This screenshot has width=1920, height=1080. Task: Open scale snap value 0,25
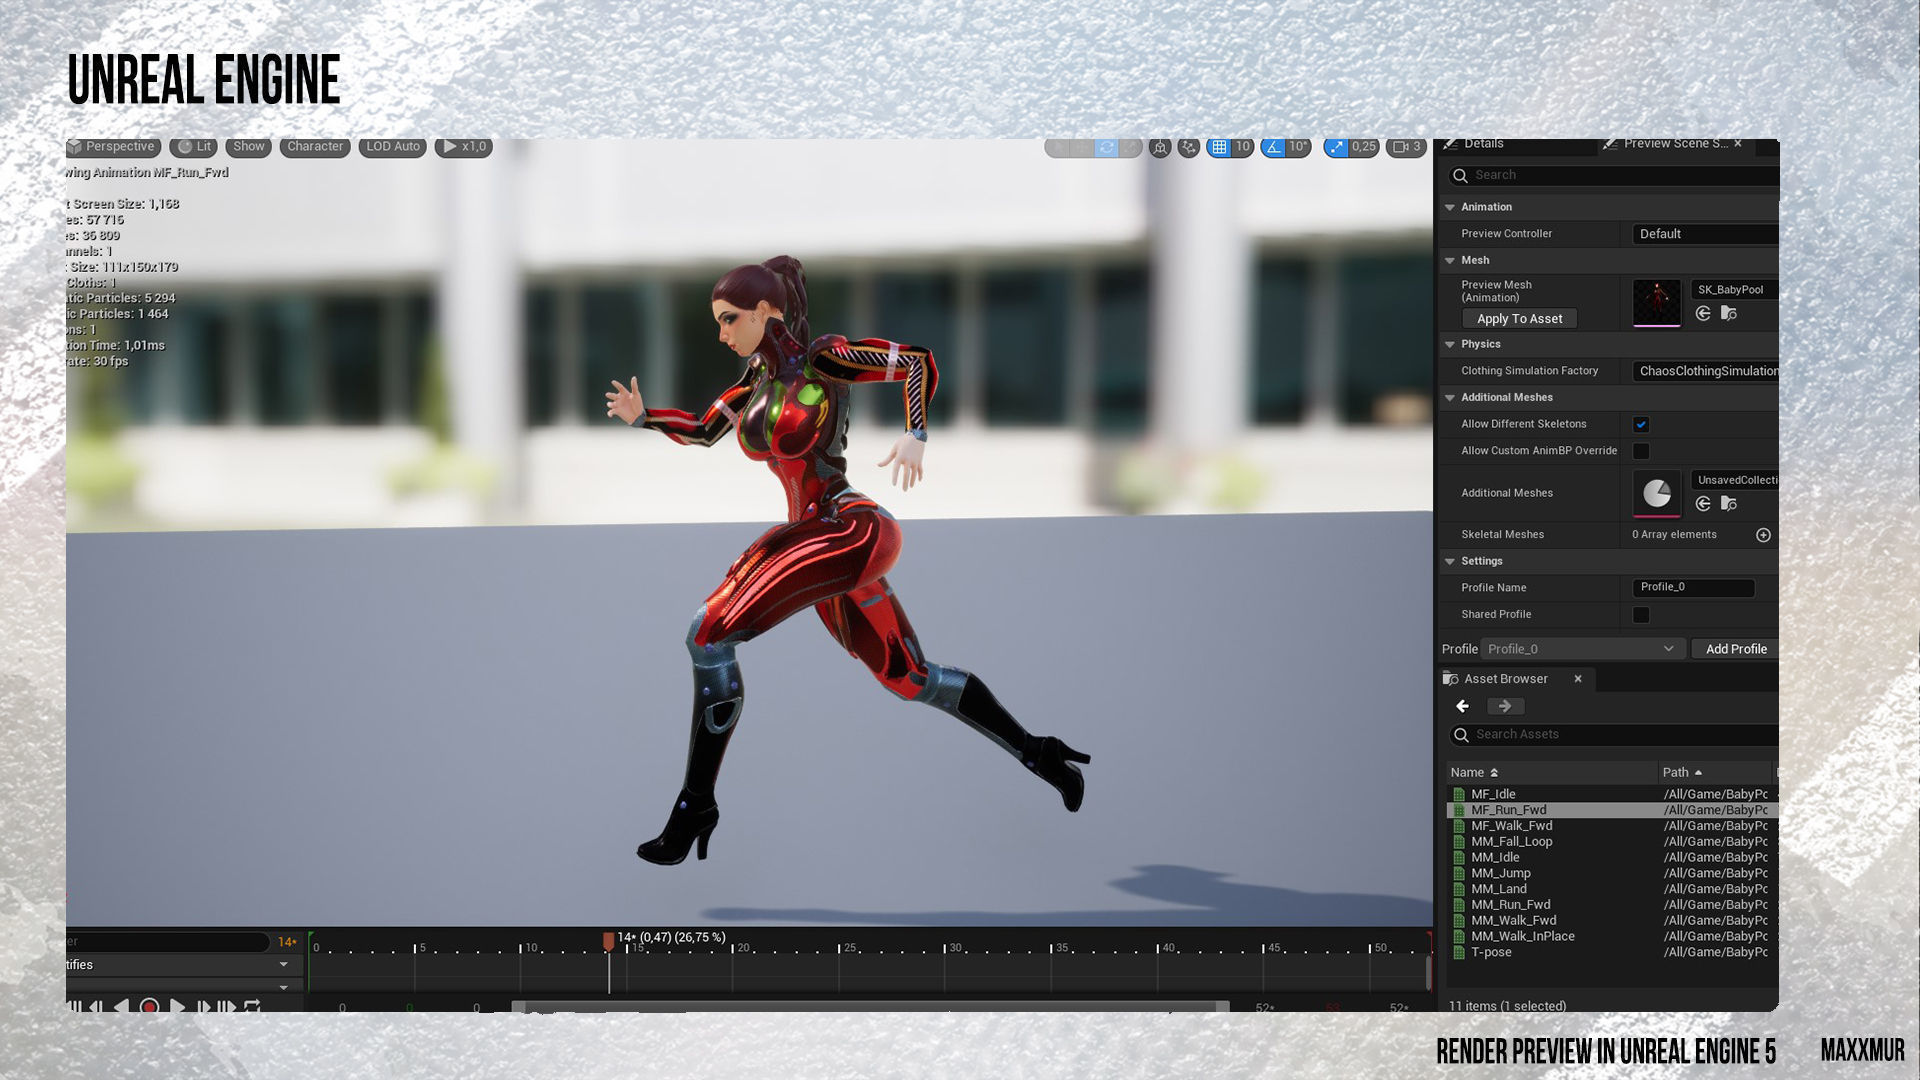point(1364,147)
